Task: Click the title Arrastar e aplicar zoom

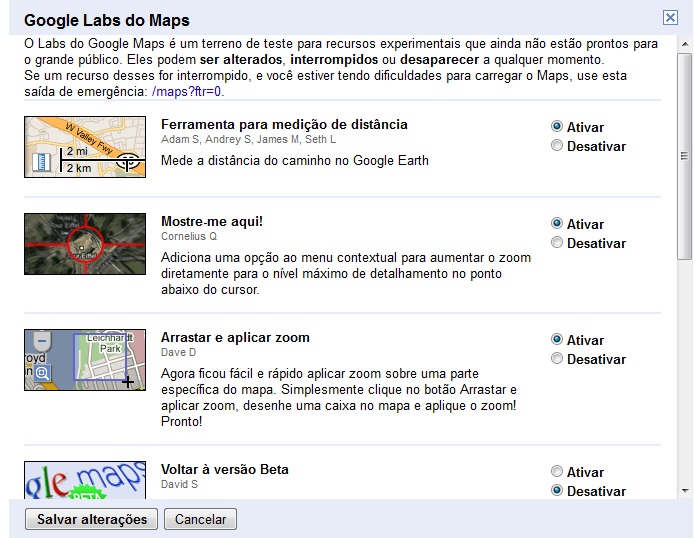Action: pyautogui.click(x=235, y=337)
